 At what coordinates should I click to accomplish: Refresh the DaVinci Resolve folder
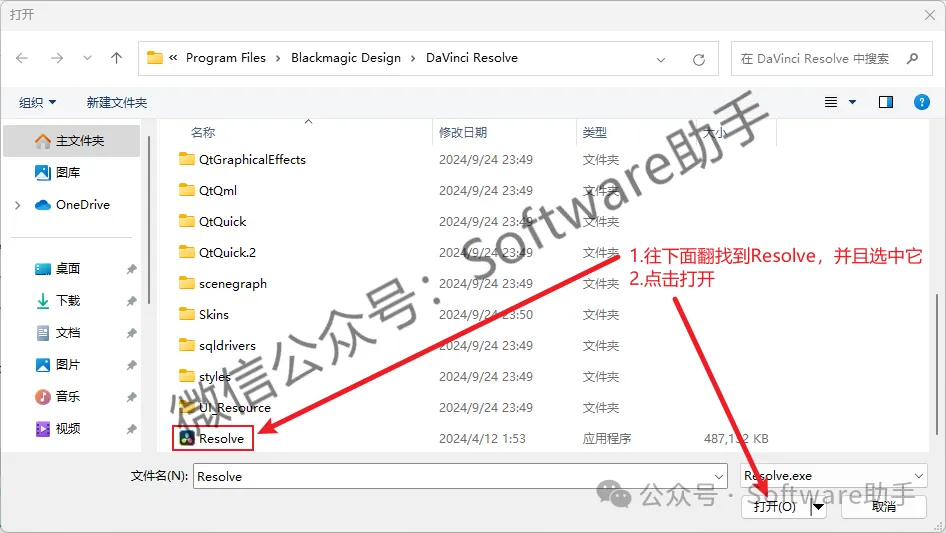699,59
